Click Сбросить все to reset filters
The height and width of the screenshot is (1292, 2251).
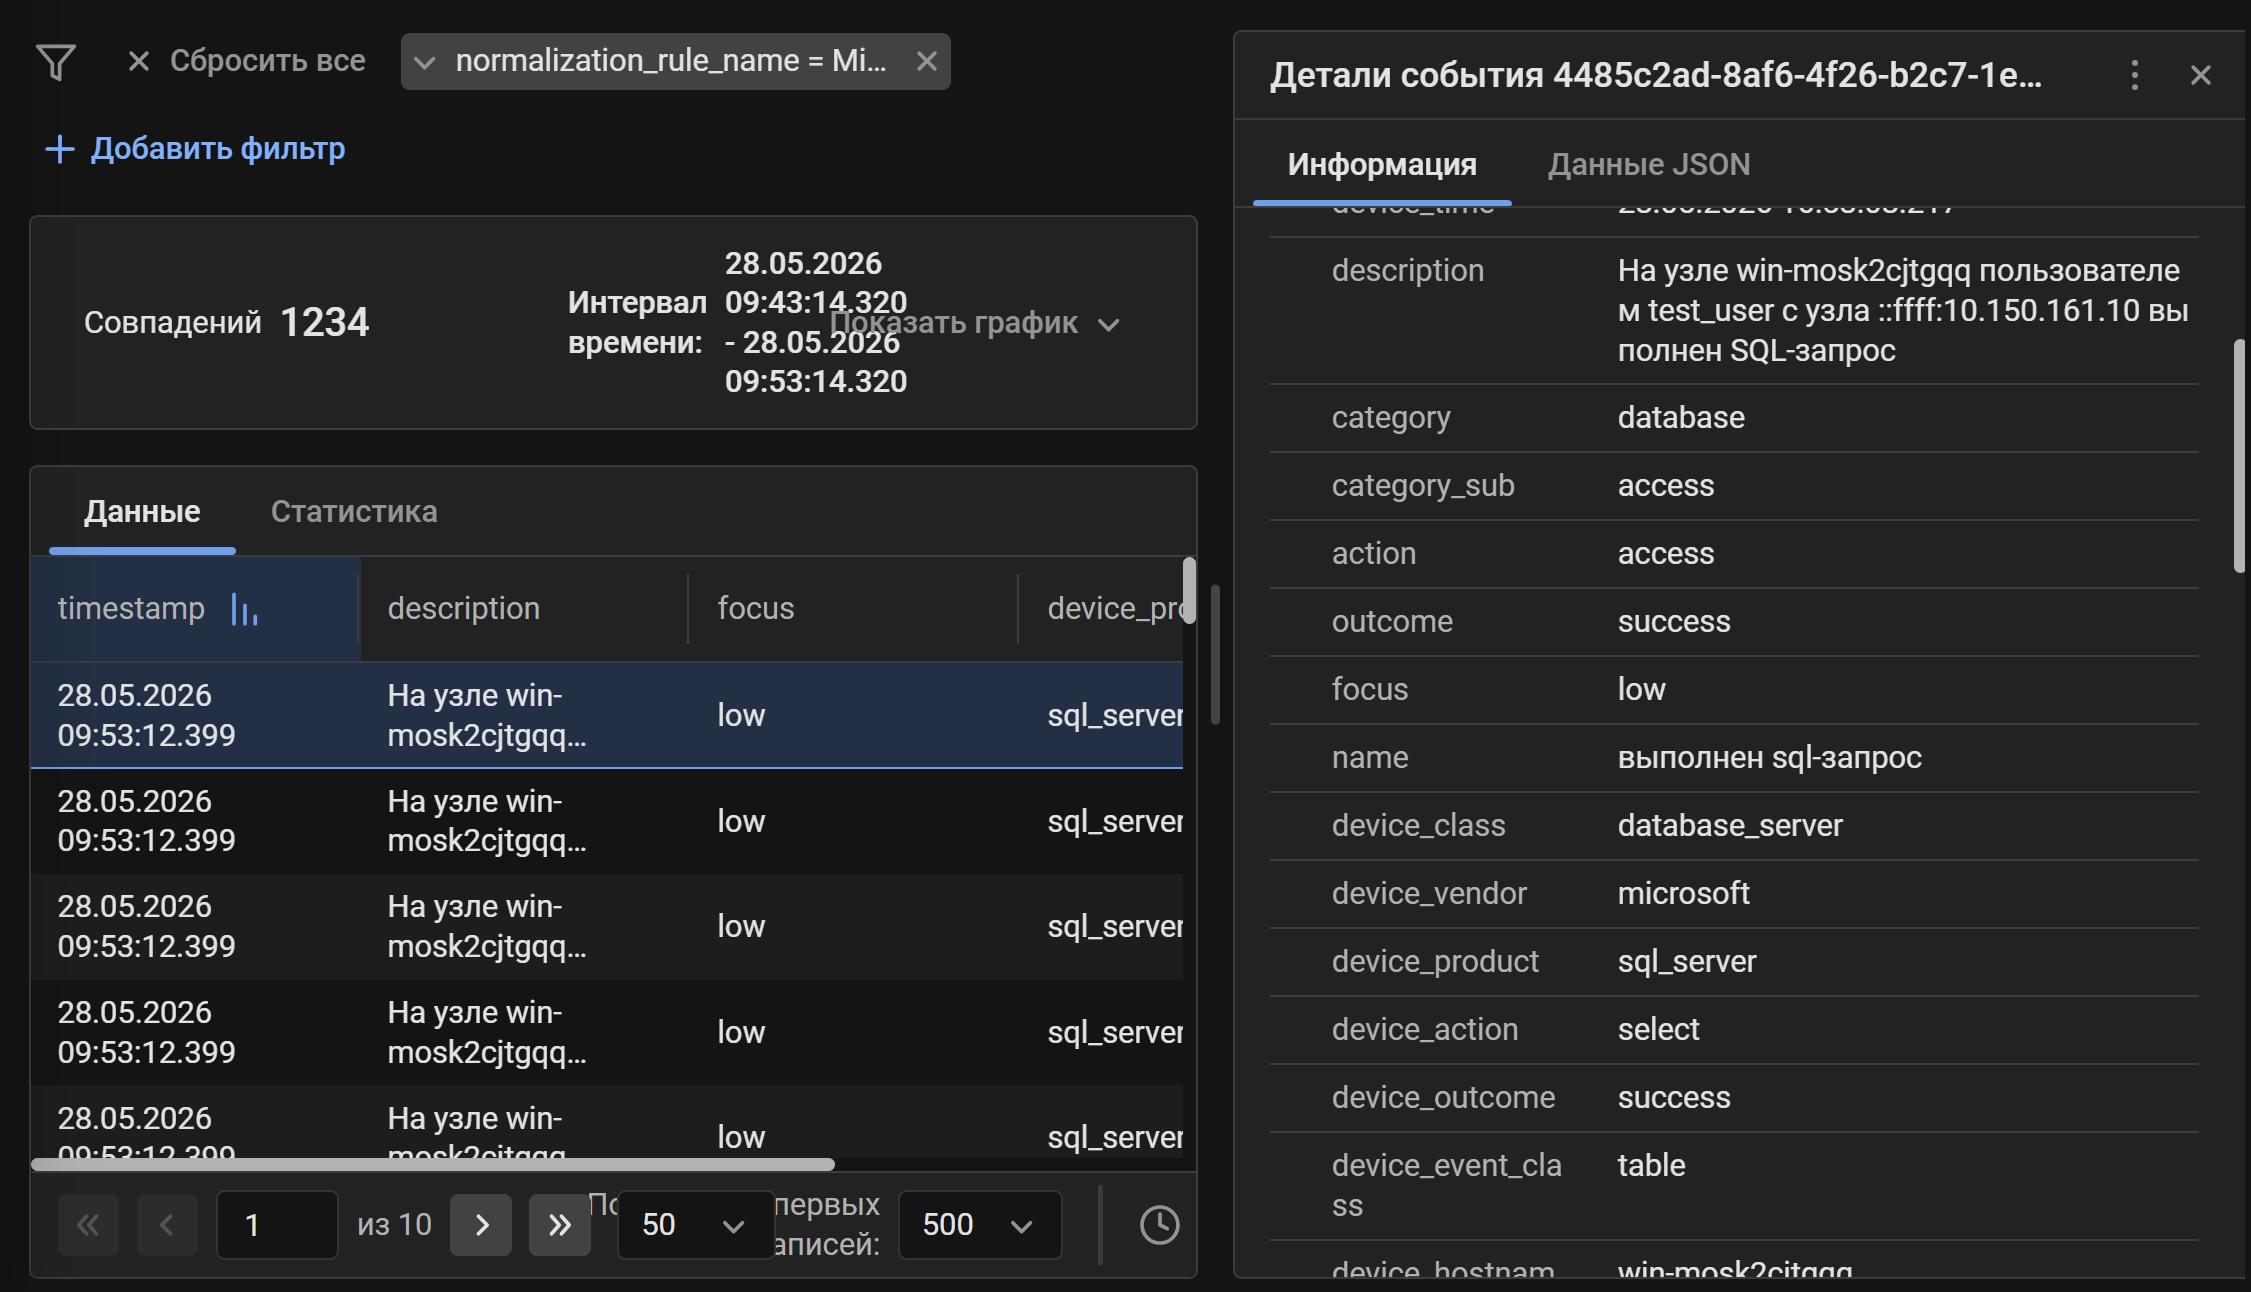coord(267,61)
